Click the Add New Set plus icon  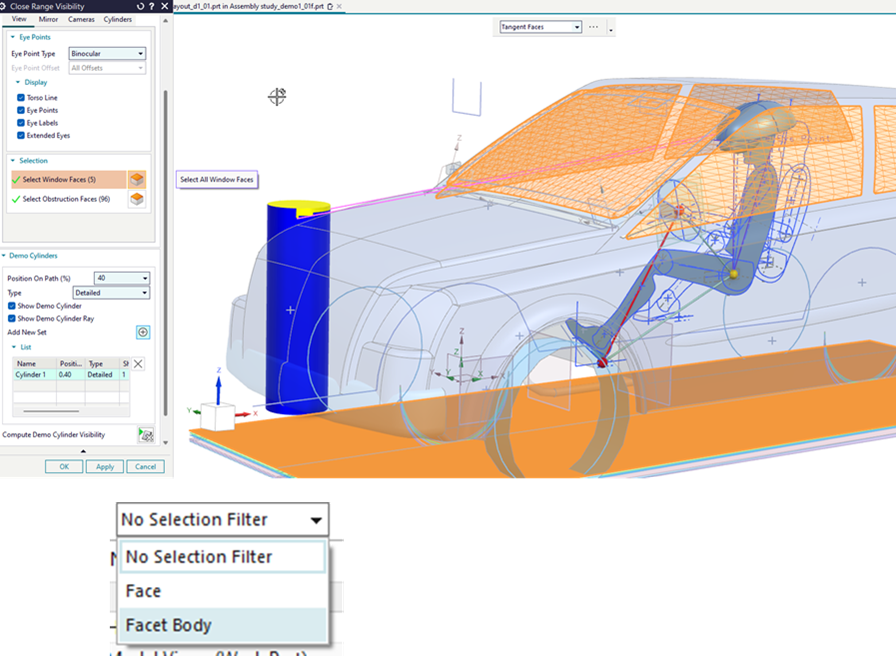(143, 332)
